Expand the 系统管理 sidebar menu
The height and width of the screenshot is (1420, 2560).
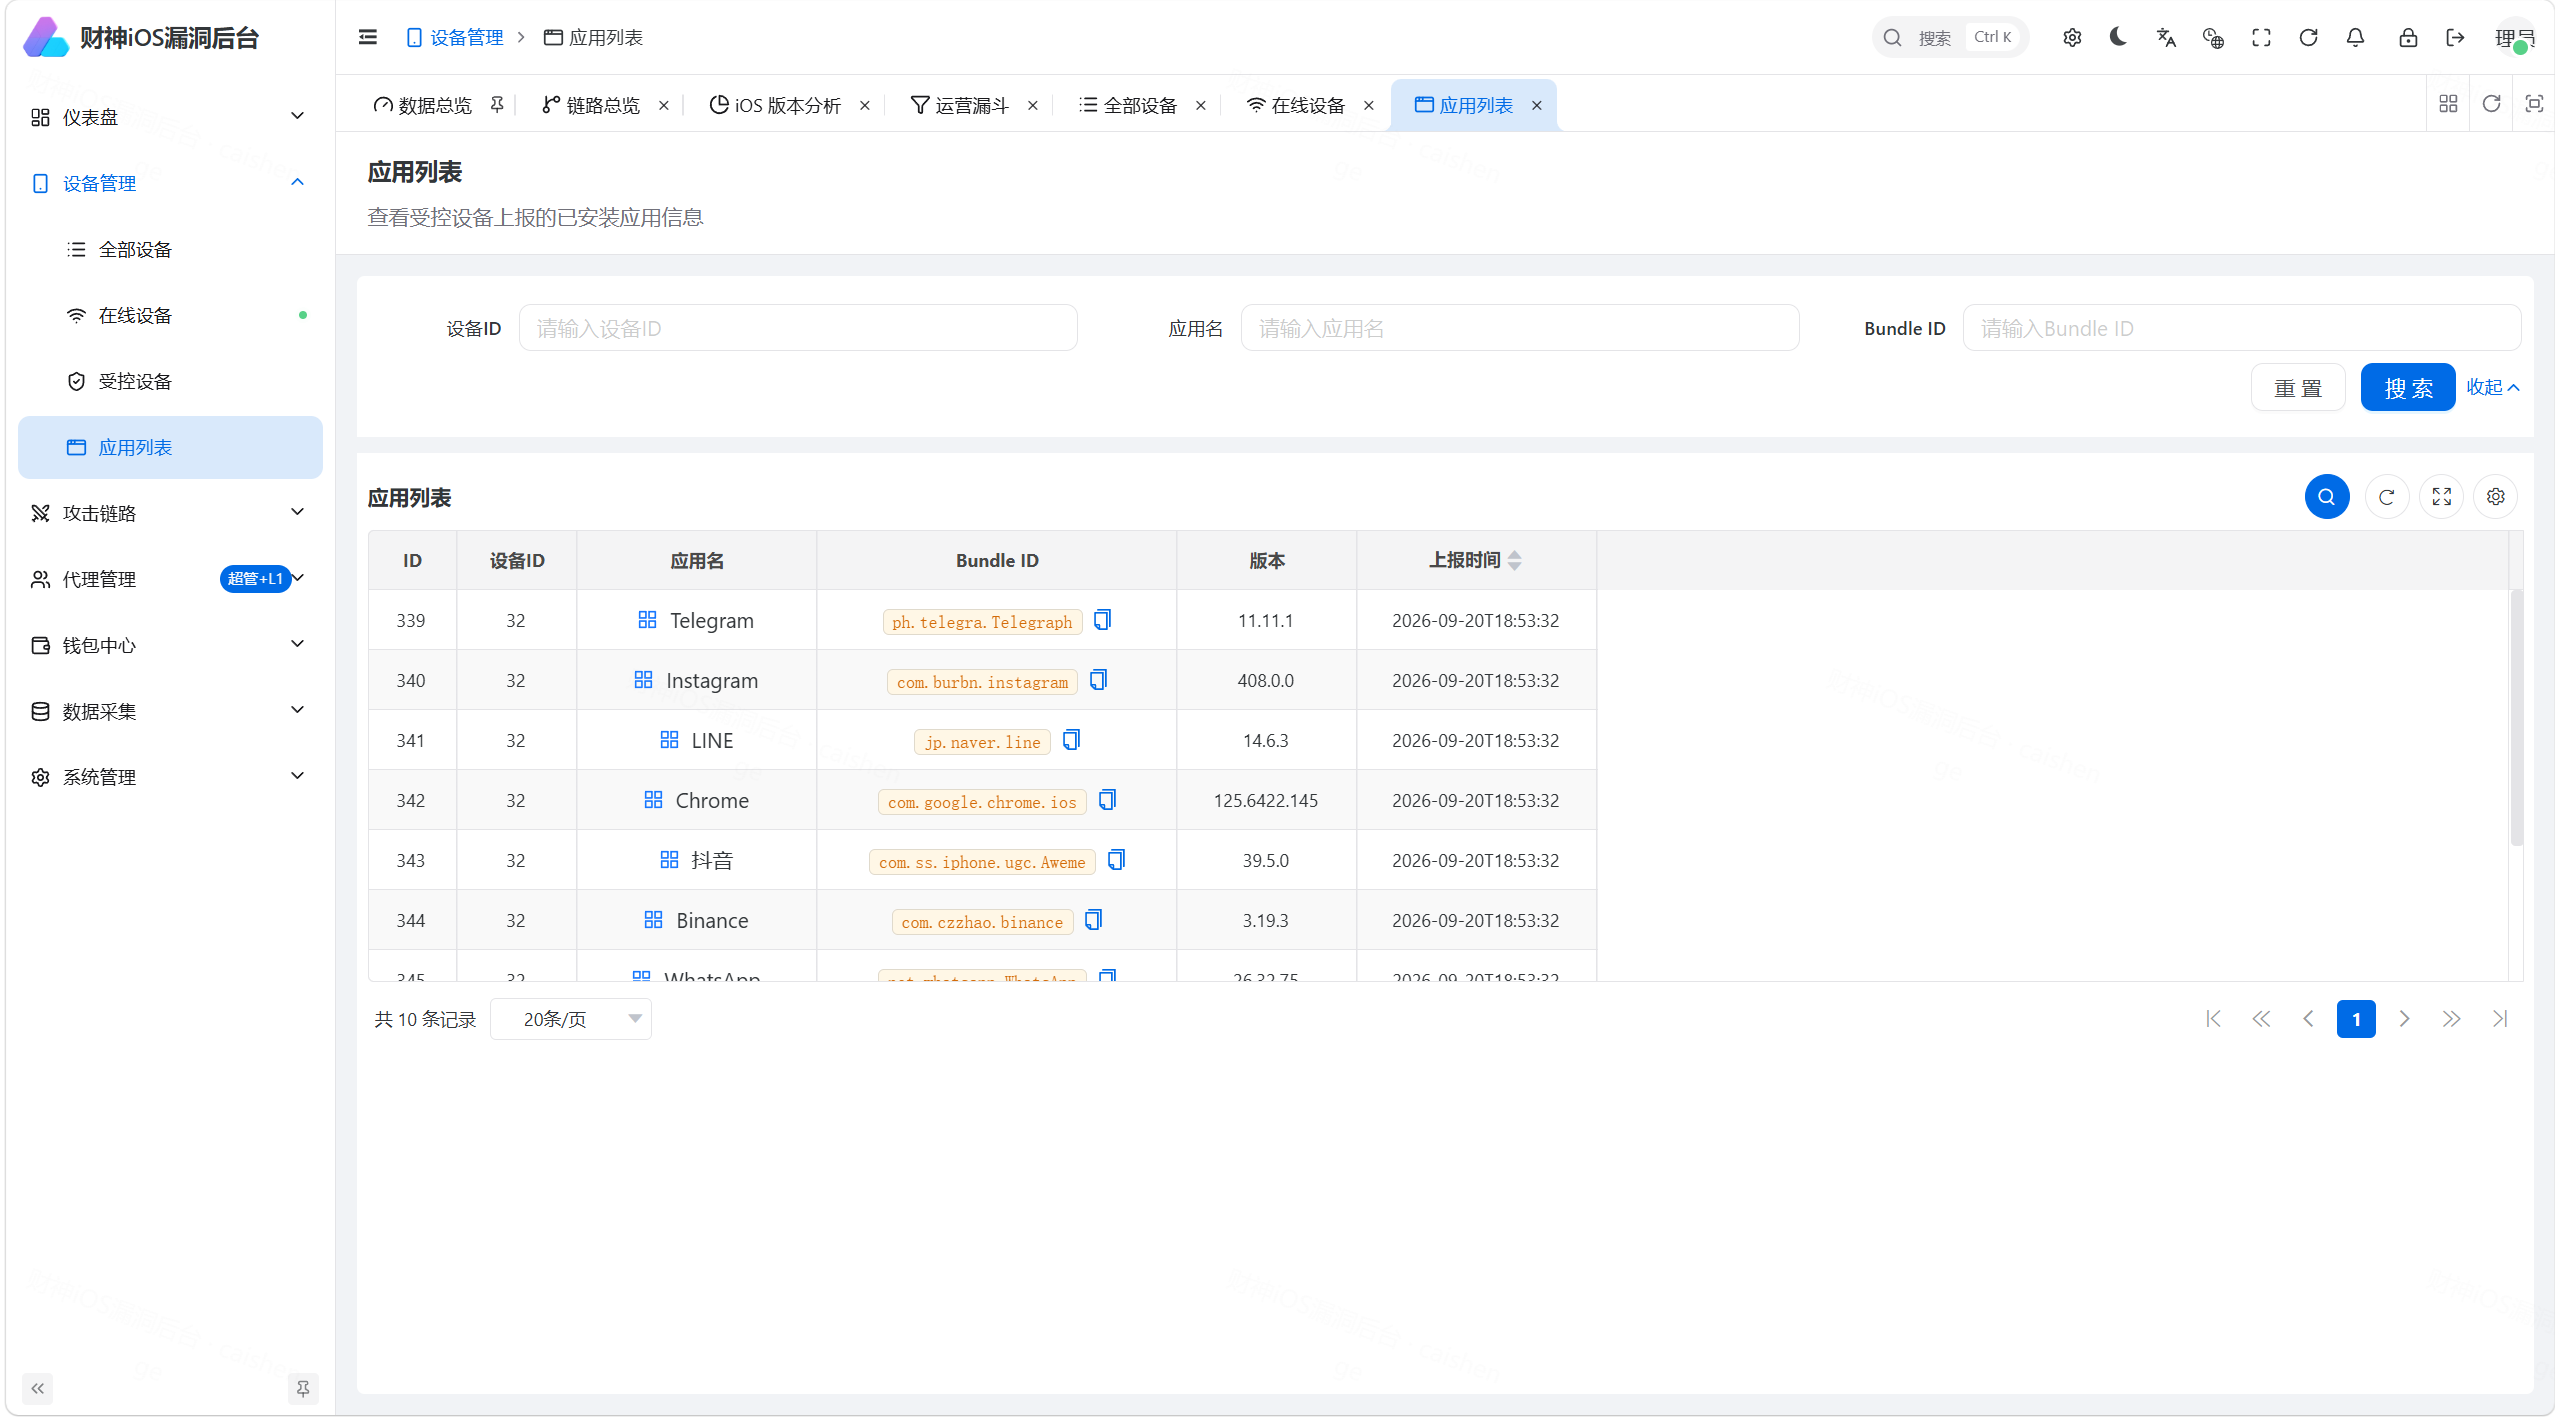pos(169,777)
